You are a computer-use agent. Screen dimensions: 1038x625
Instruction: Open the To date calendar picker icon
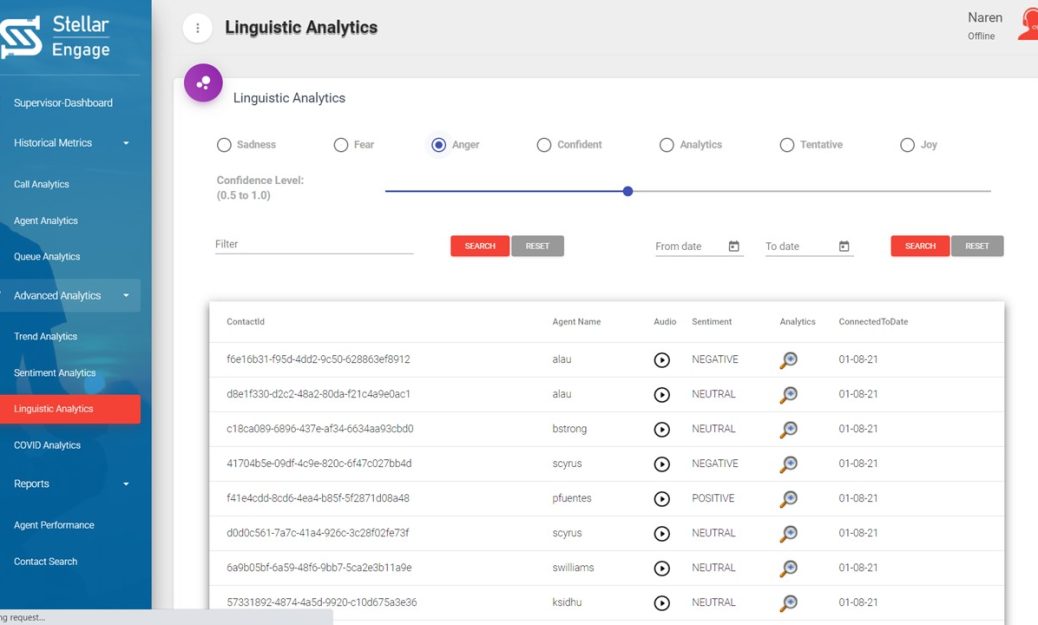(844, 246)
